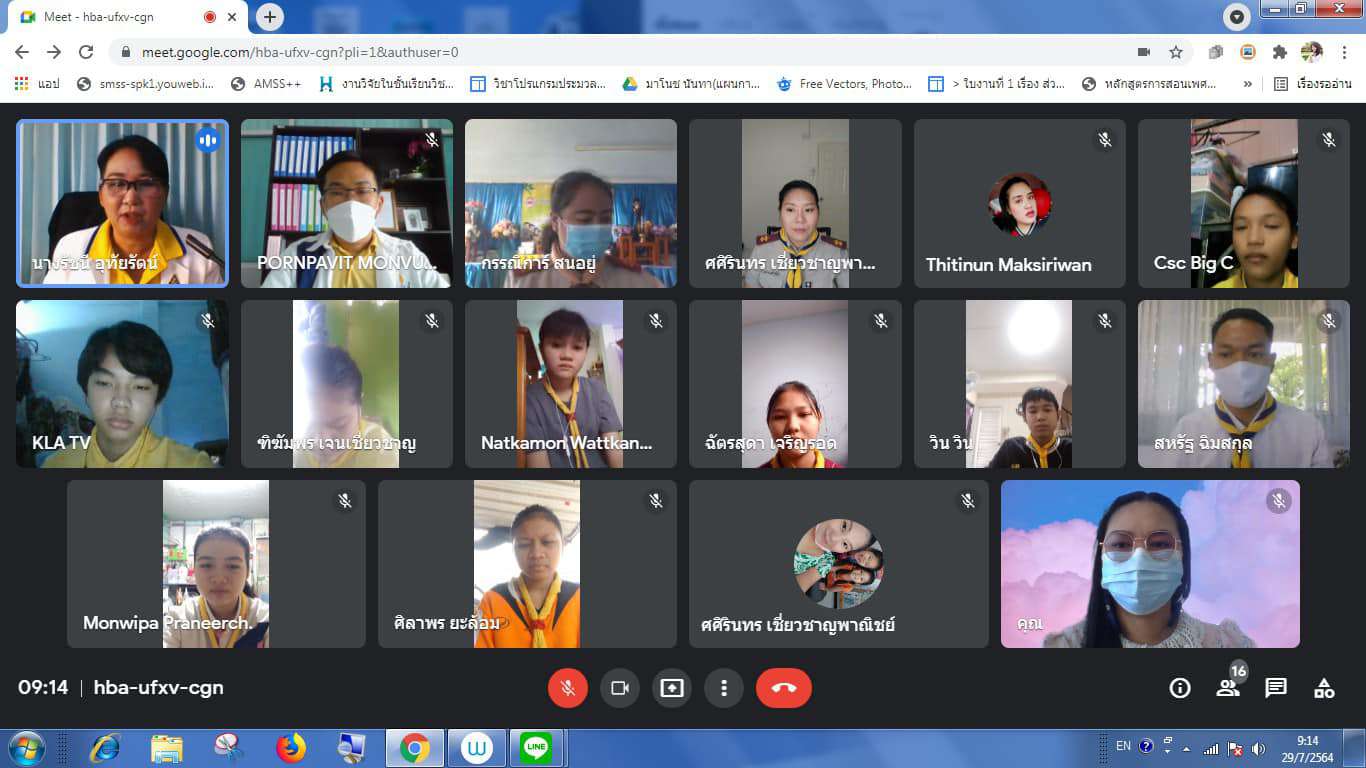
Task: Open the Chrome extensions puzzle icon
Action: [x=1279, y=52]
